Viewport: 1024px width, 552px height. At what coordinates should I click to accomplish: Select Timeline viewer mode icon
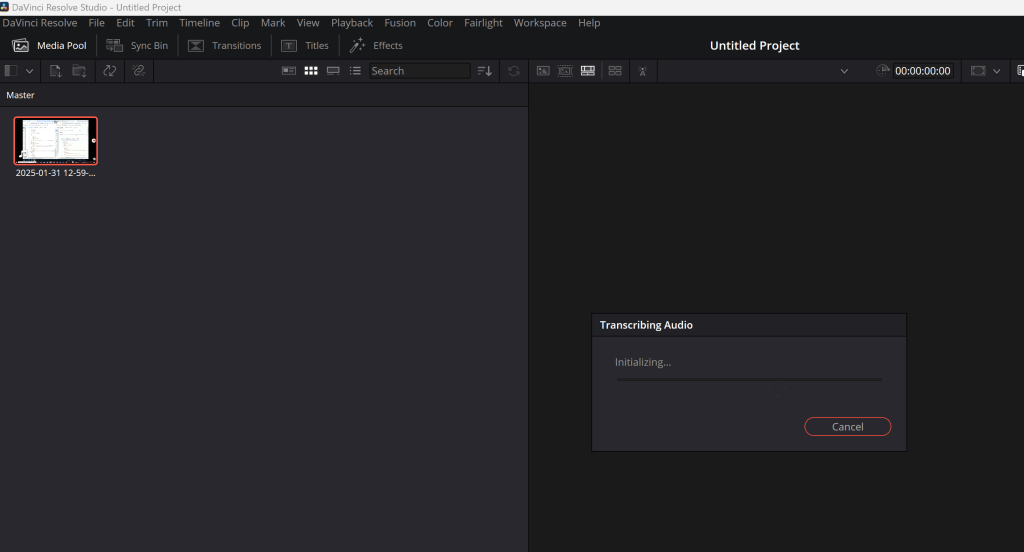pos(588,71)
